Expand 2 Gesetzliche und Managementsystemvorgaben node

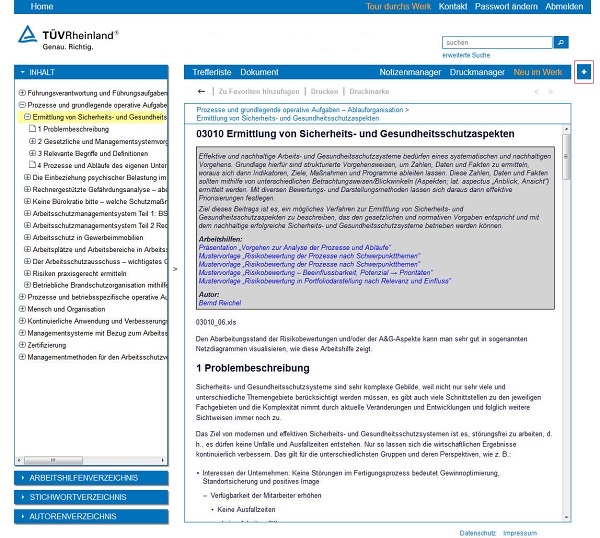(33, 141)
